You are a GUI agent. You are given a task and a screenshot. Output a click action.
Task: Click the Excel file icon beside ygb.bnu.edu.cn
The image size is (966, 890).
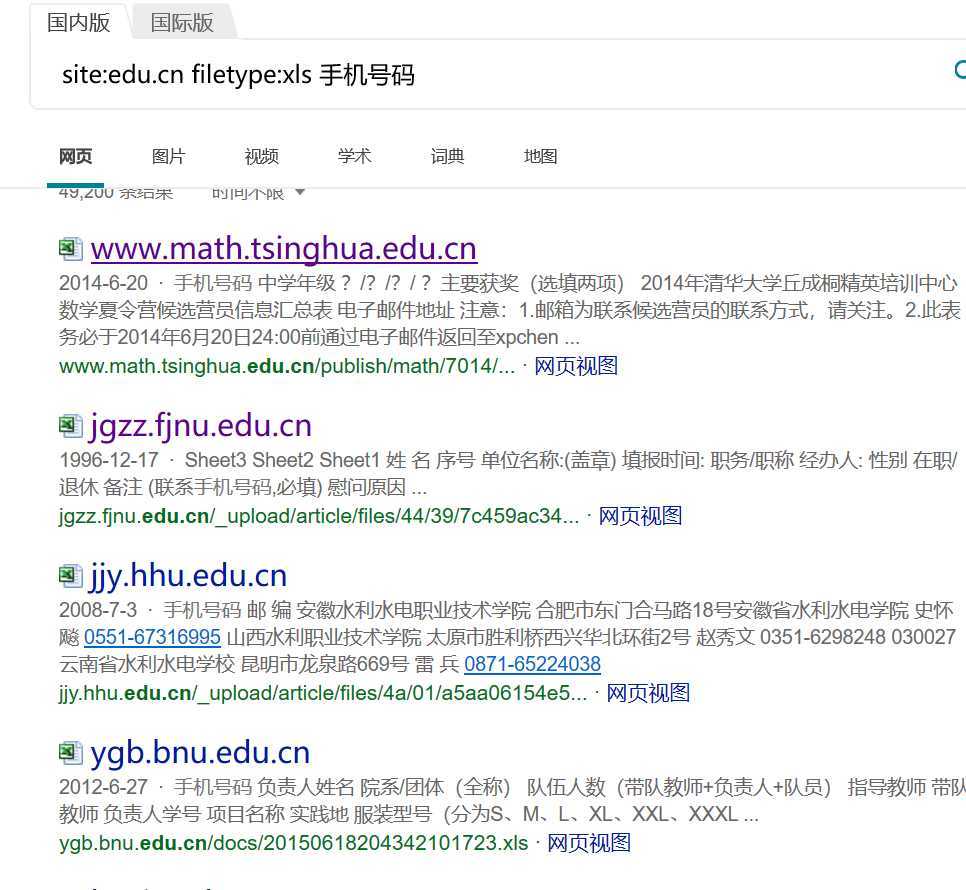71,752
